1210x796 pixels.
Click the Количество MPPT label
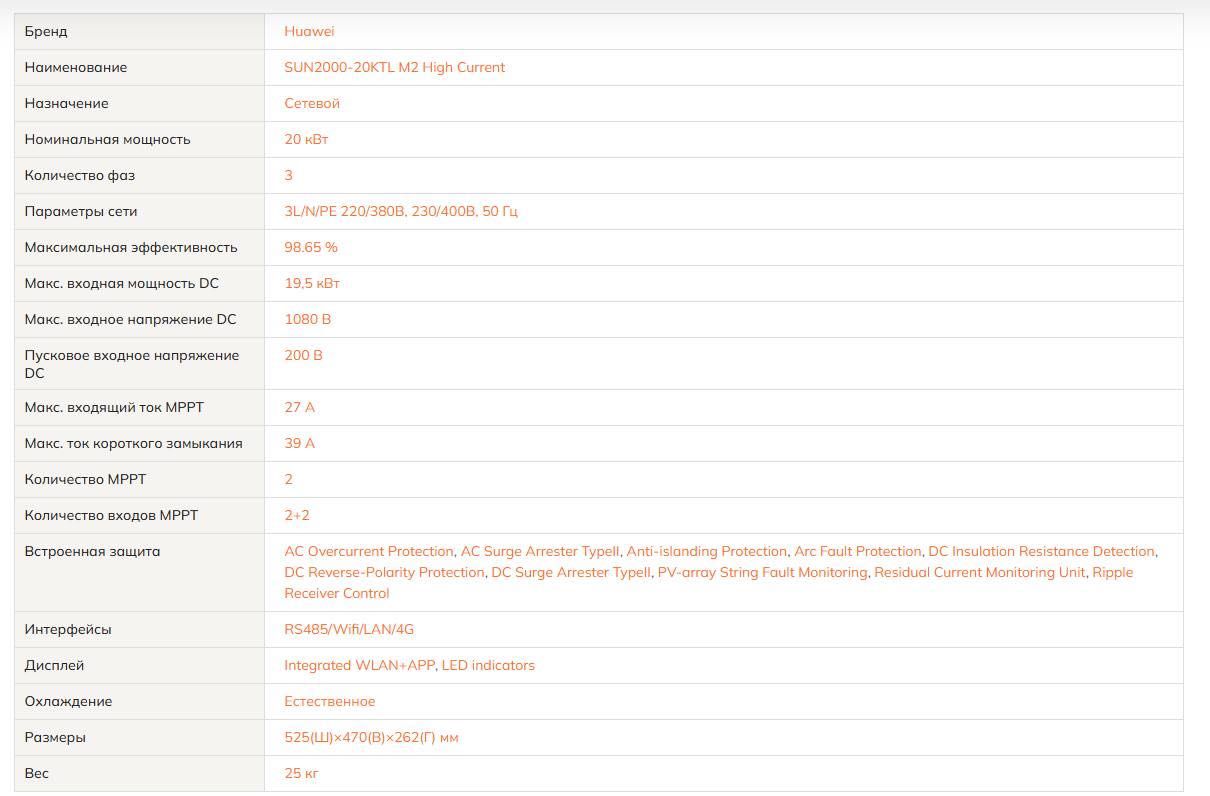(86, 479)
